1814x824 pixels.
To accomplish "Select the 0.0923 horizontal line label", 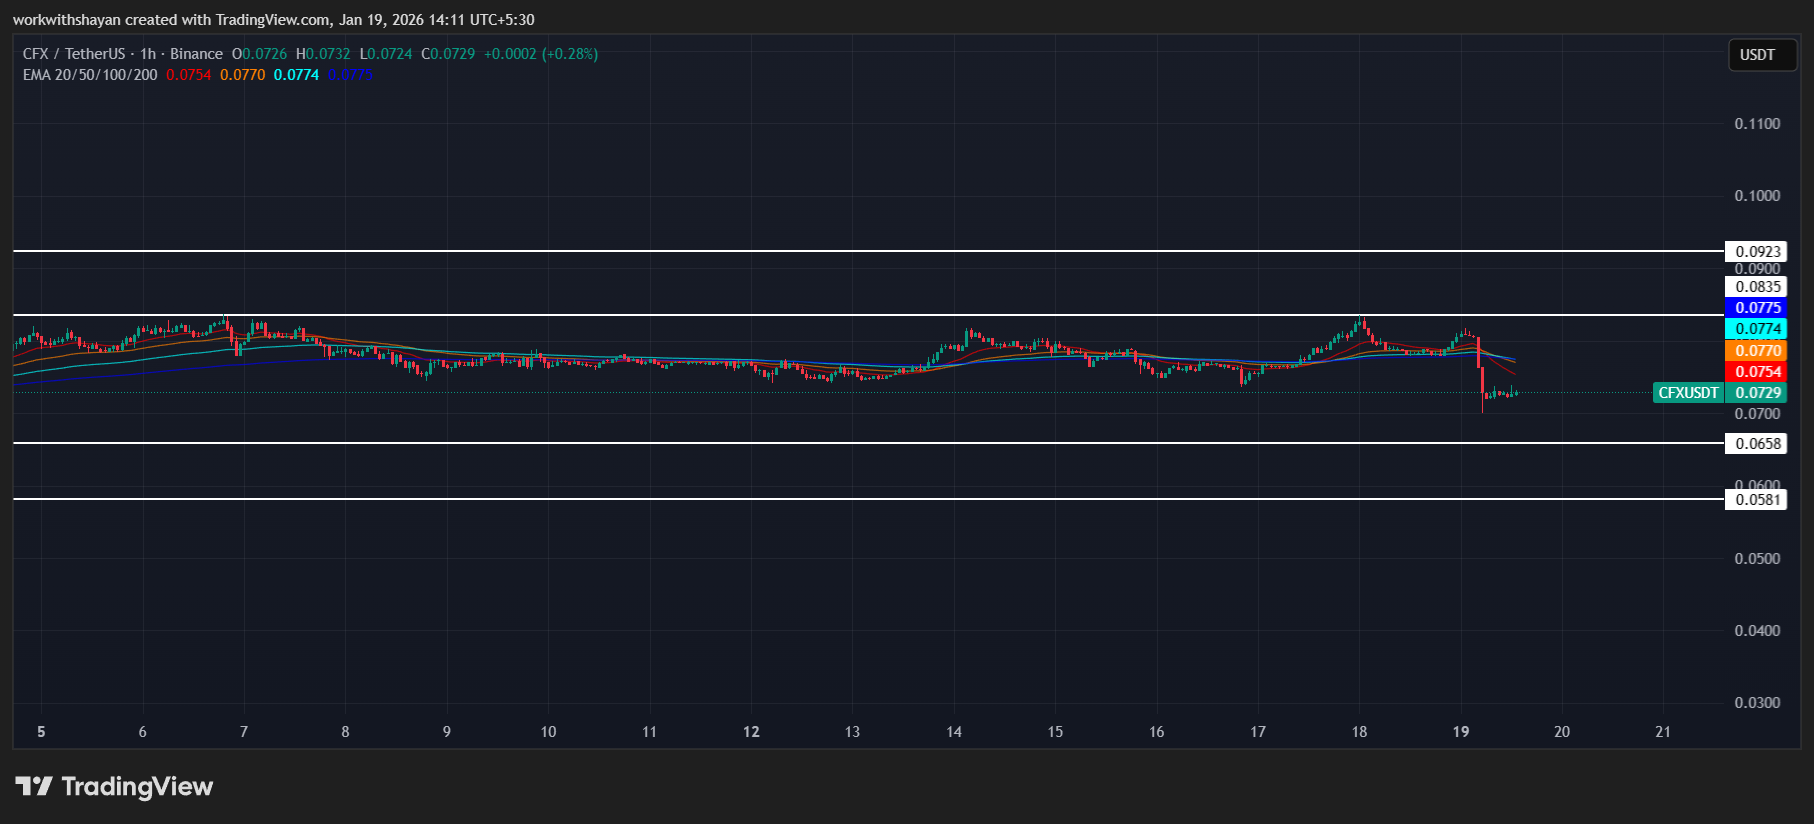I will 1757,251.
